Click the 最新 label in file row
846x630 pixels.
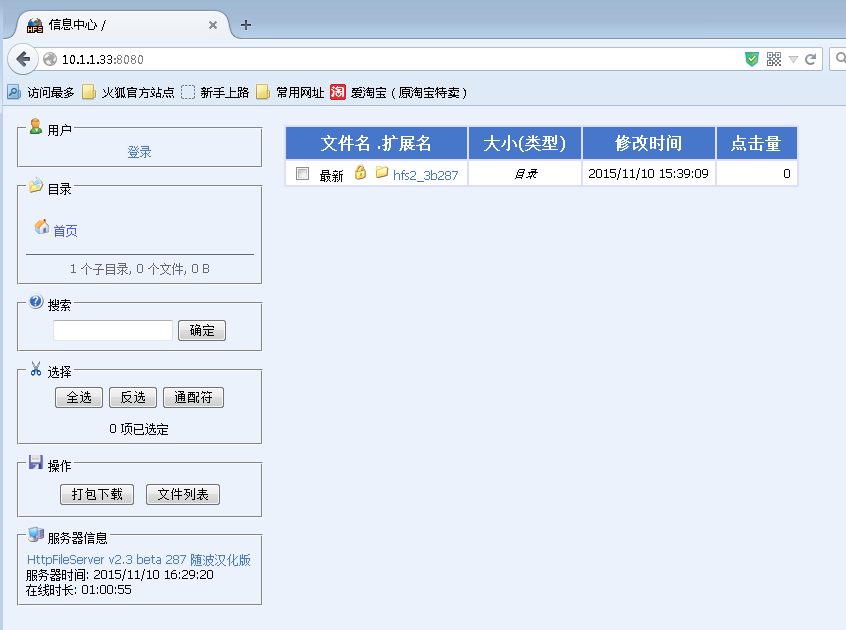point(331,176)
